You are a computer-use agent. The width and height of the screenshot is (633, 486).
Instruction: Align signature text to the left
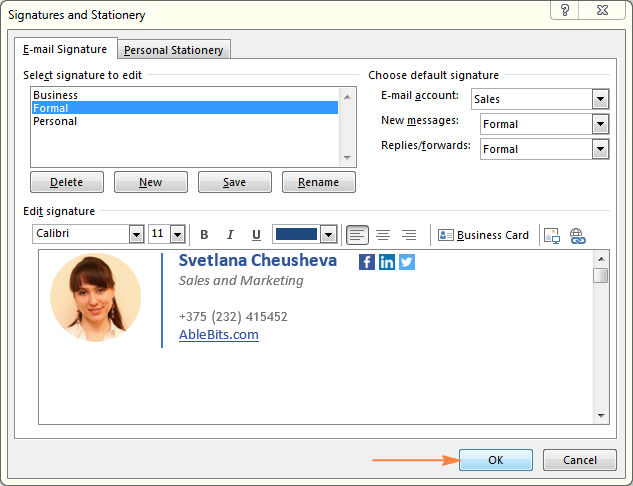pos(357,235)
